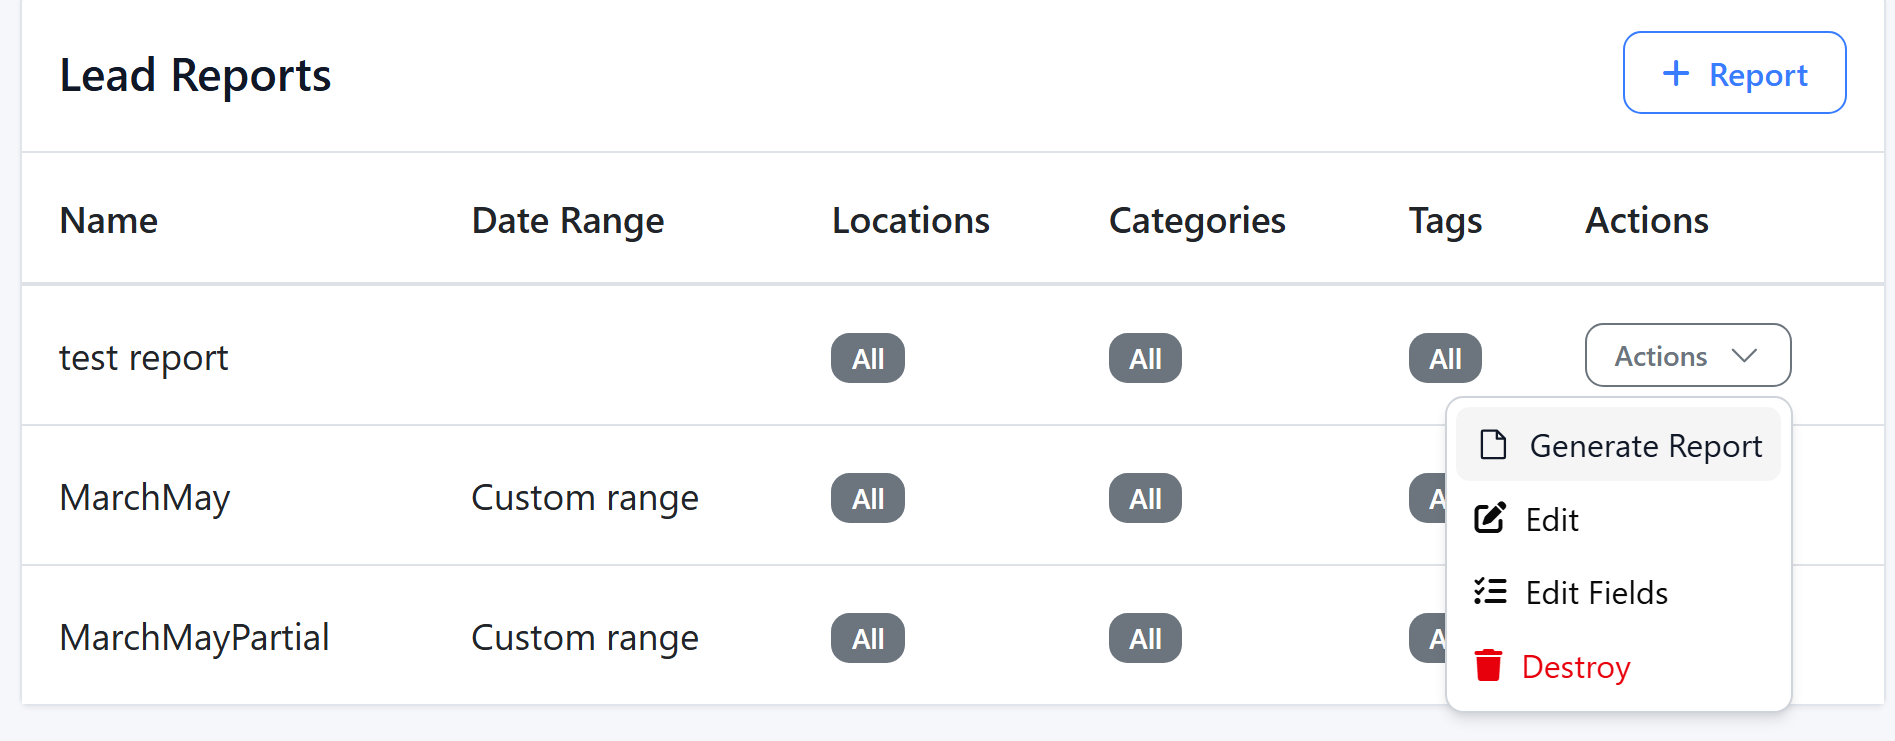Click the MarchMayPartial report name

(194, 638)
